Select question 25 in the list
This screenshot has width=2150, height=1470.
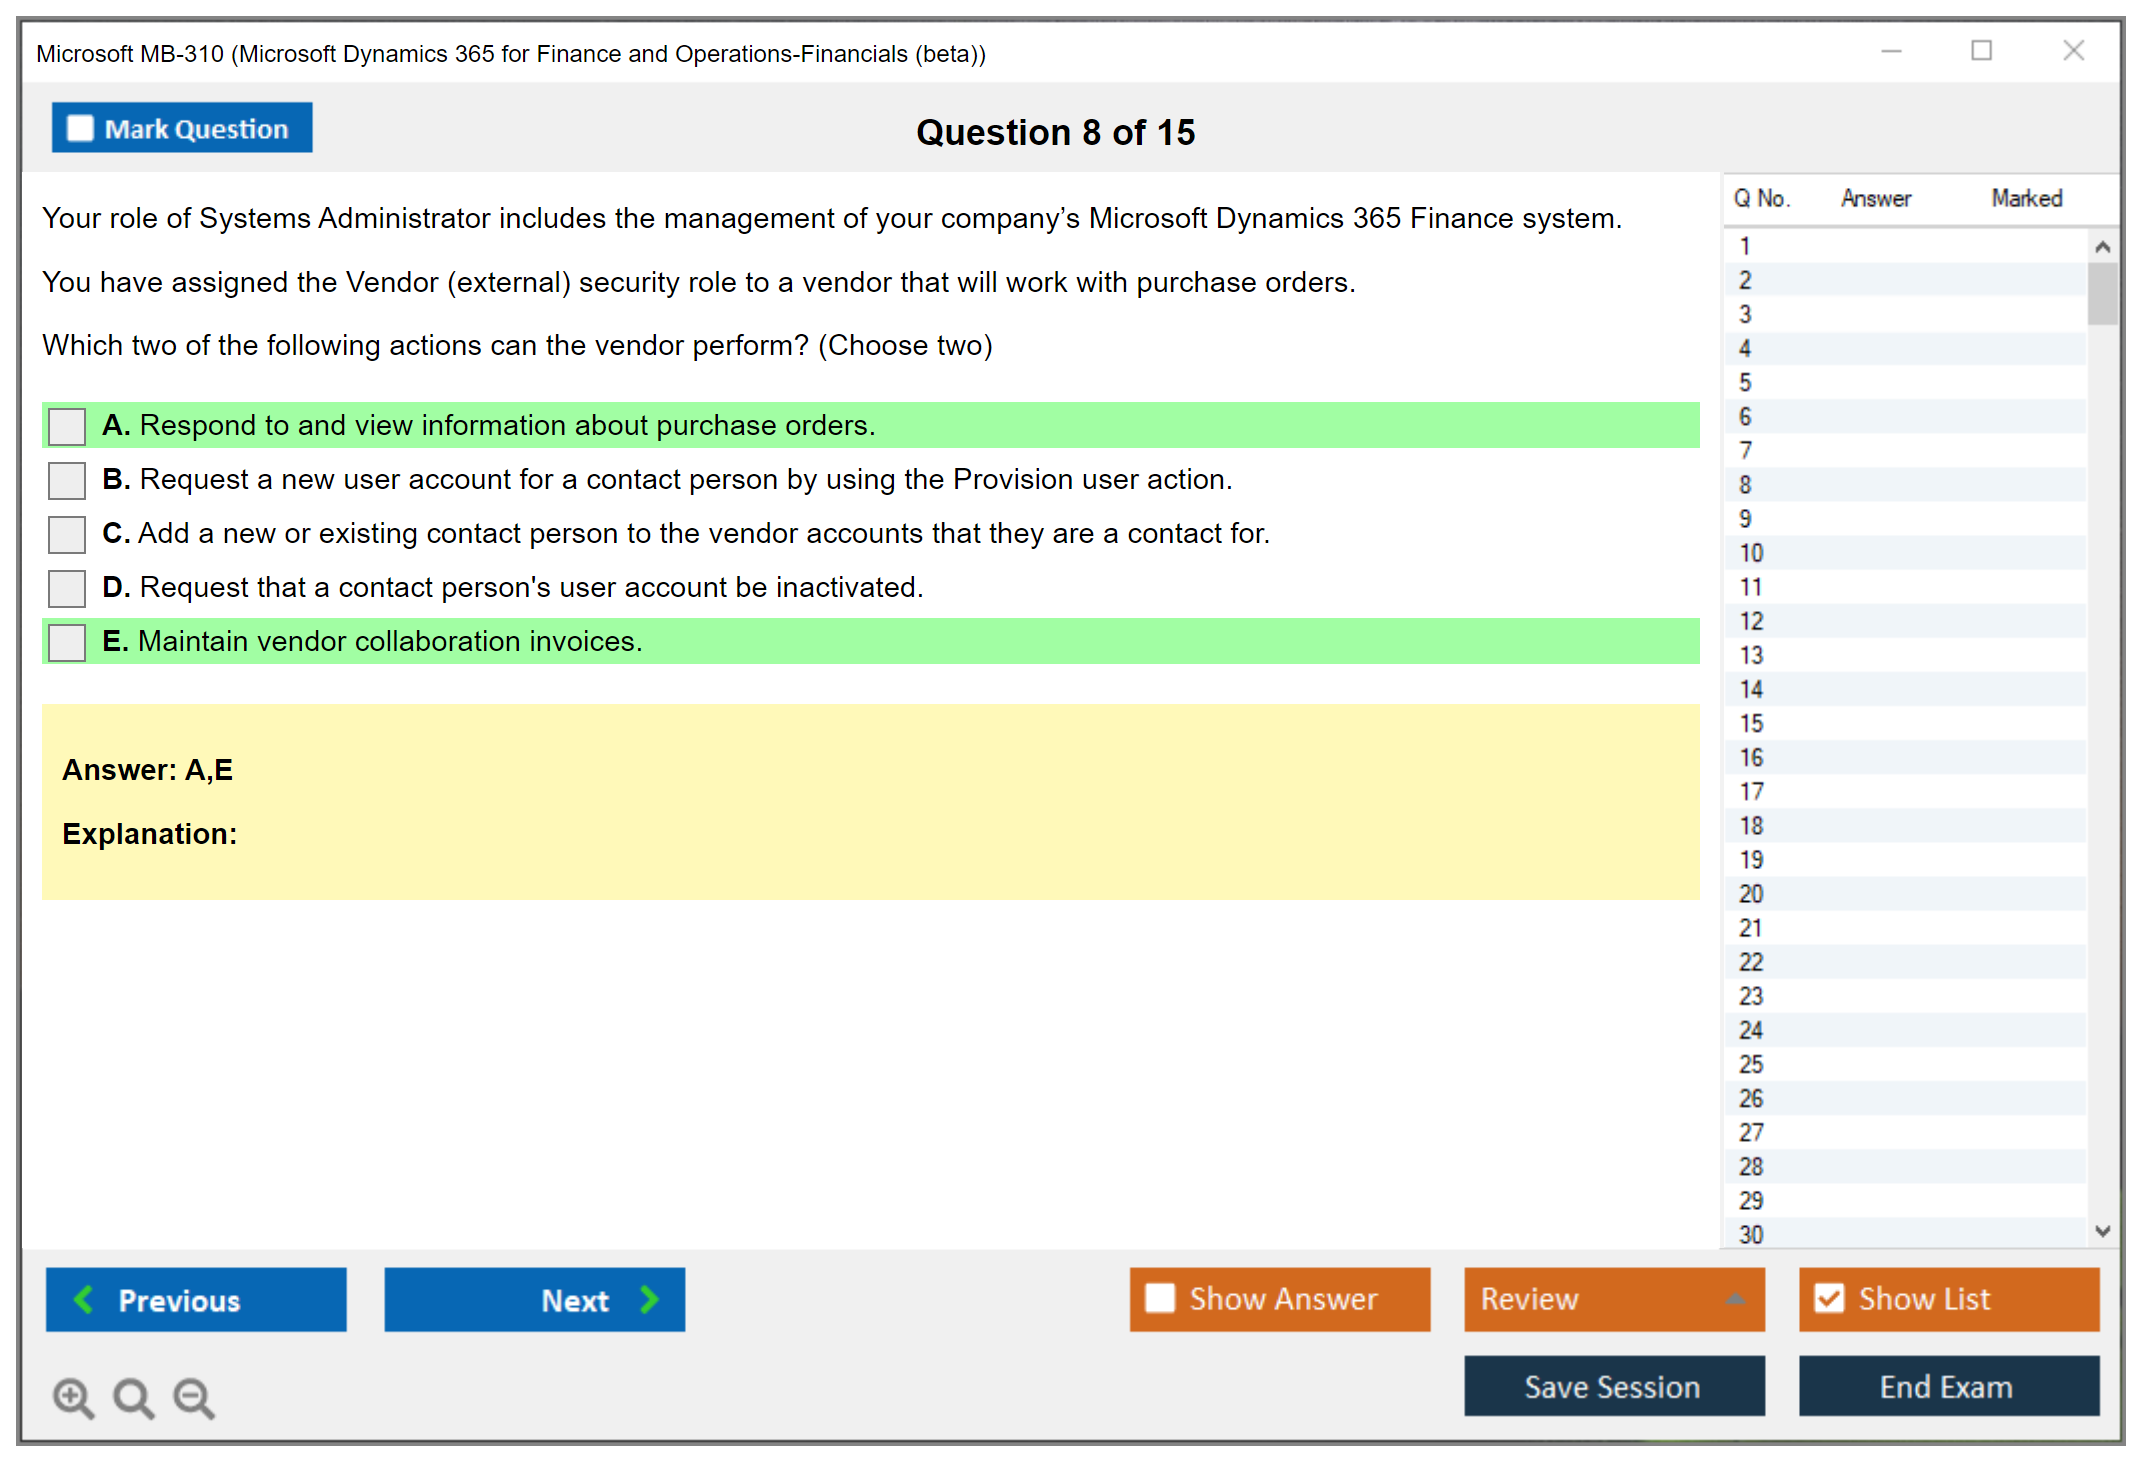click(x=1751, y=1064)
